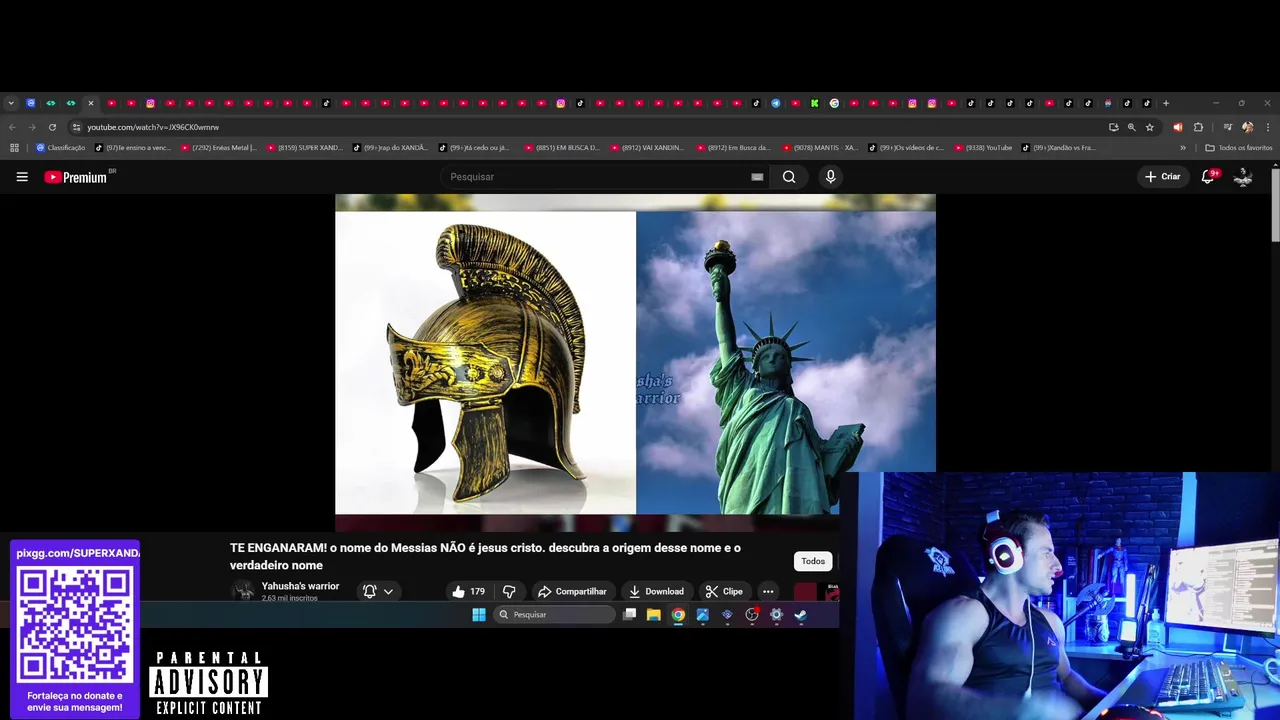Like the video with 179 likes
Viewport: 1280px width, 720px height.
468,591
